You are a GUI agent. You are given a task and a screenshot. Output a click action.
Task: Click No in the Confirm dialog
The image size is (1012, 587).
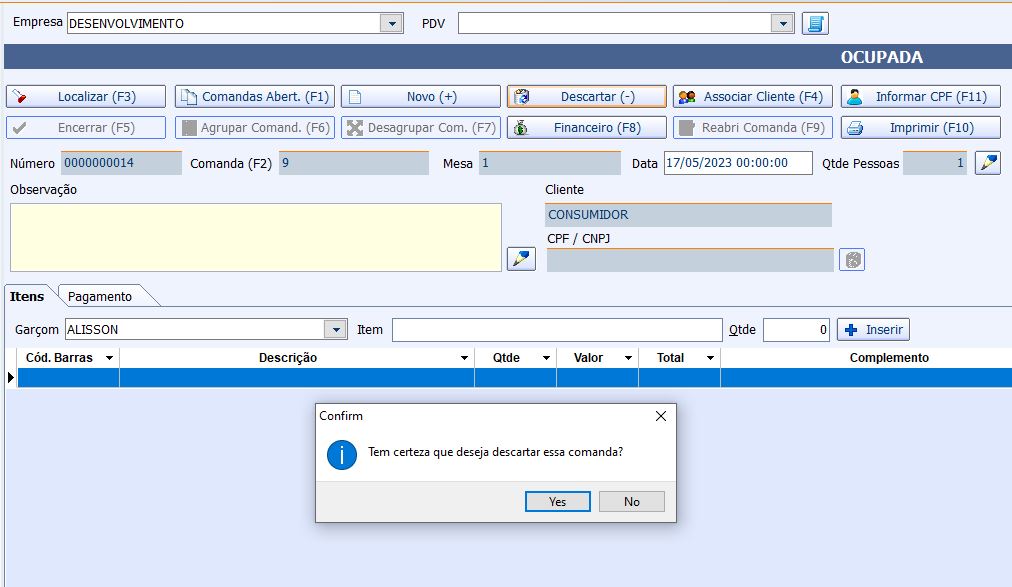[631, 501]
